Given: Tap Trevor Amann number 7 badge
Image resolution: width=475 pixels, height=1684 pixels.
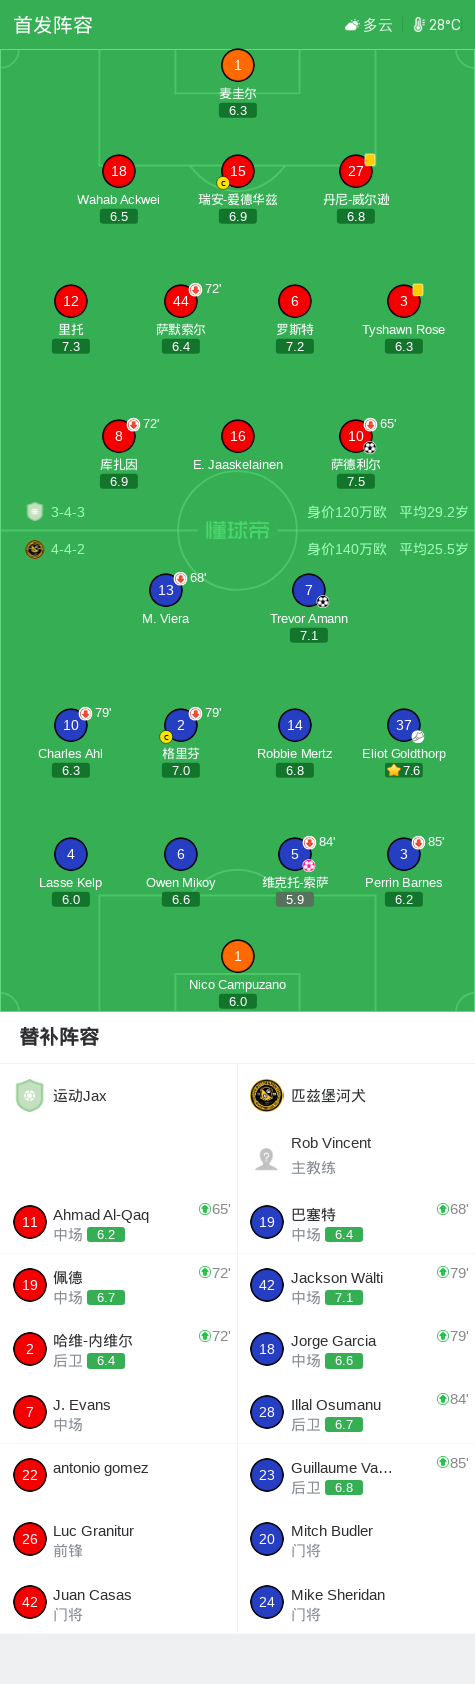Looking at the screenshot, I should [x=308, y=590].
